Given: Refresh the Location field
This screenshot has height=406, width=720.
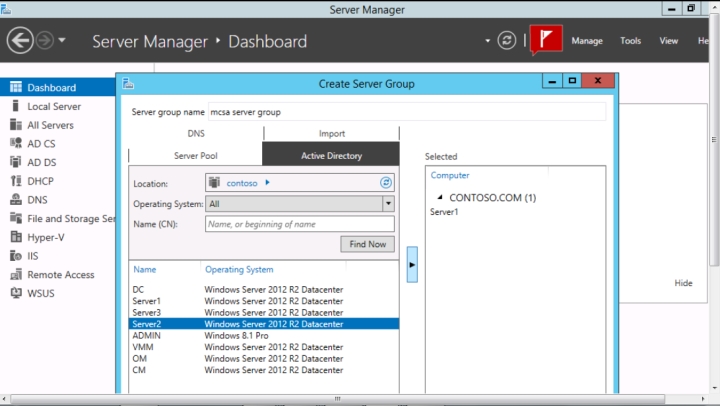Looking at the screenshot, I should [386, 183].
